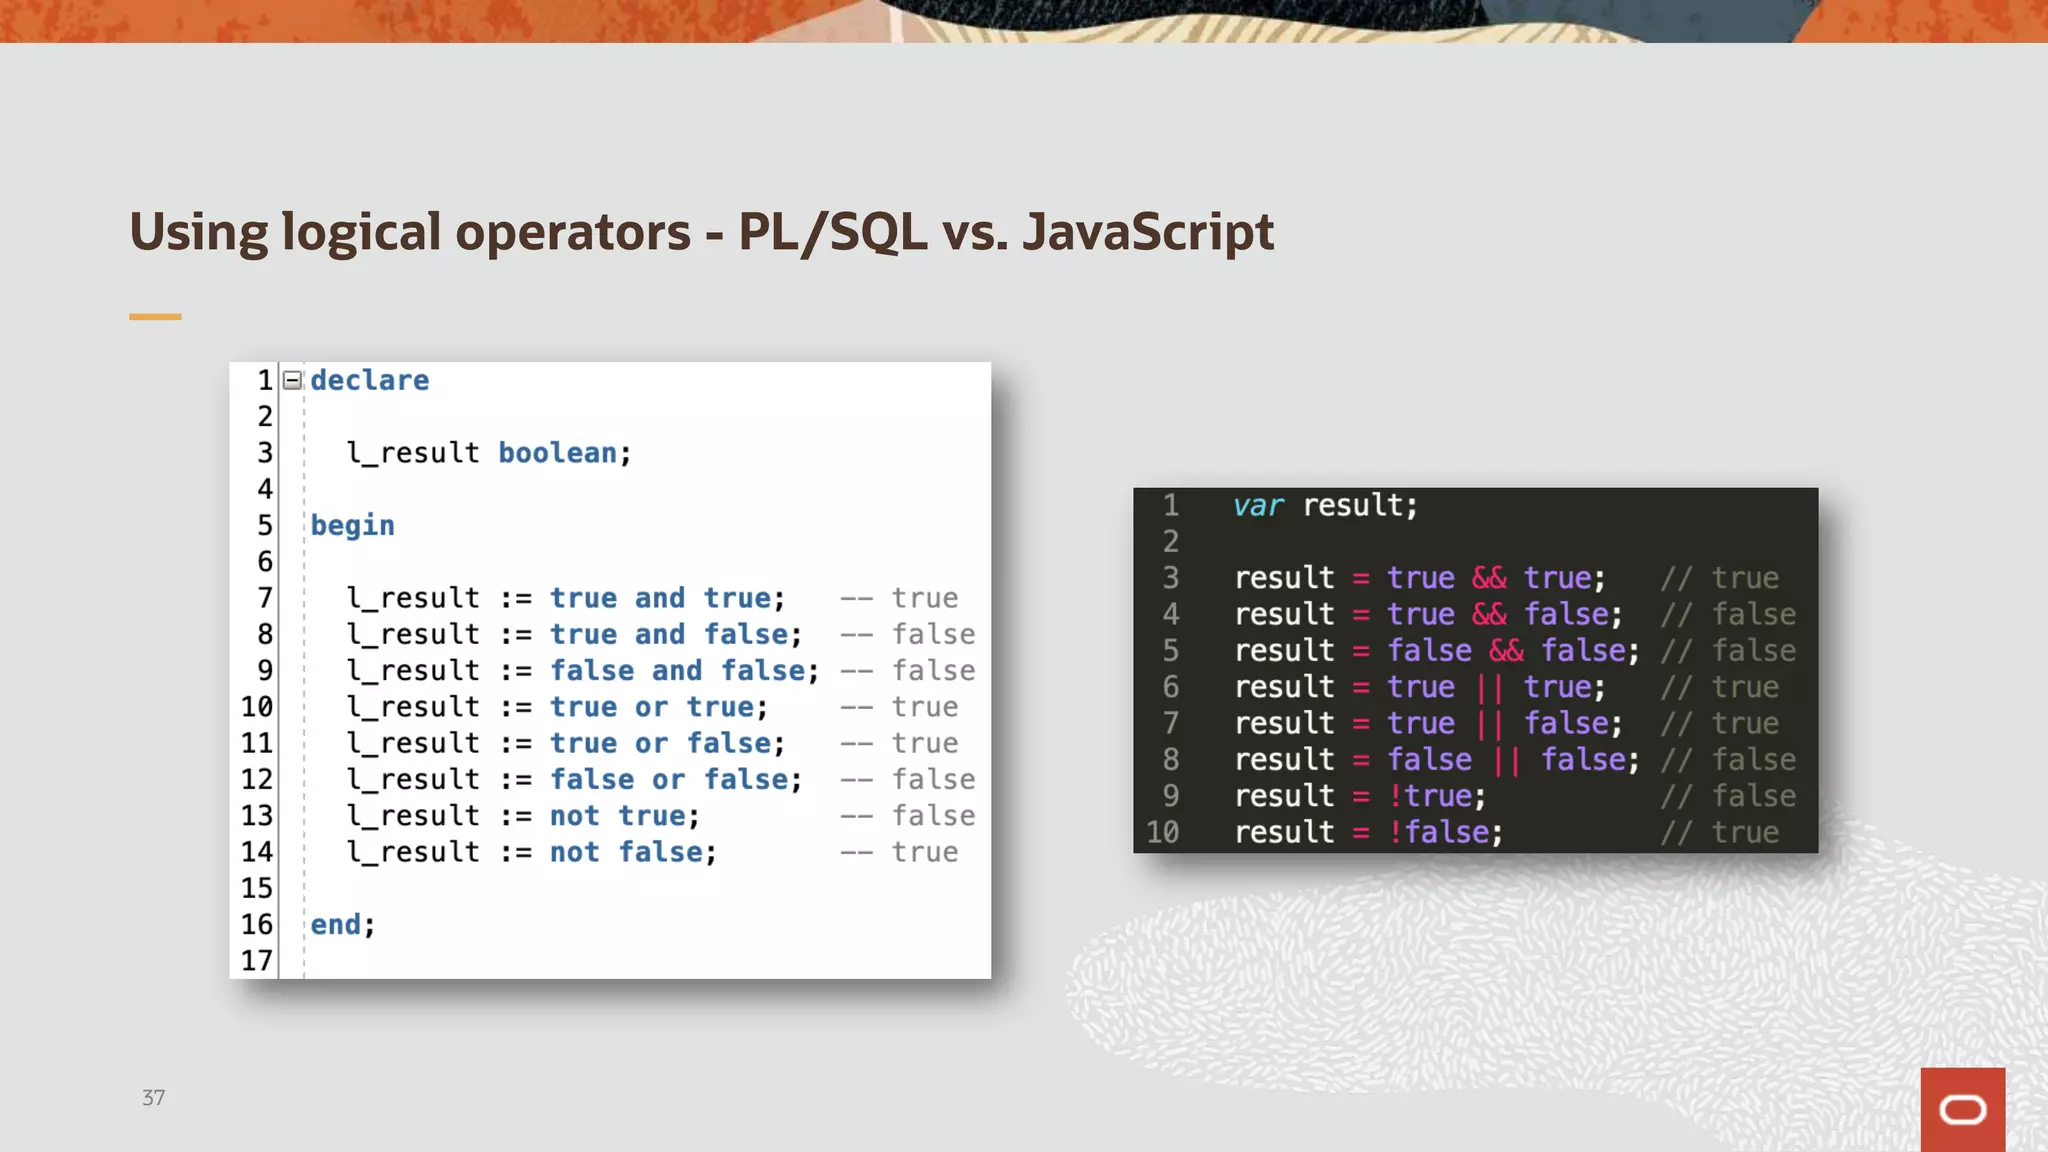Click the line 'l_result := true and false;'

click(x=574, y=634)
